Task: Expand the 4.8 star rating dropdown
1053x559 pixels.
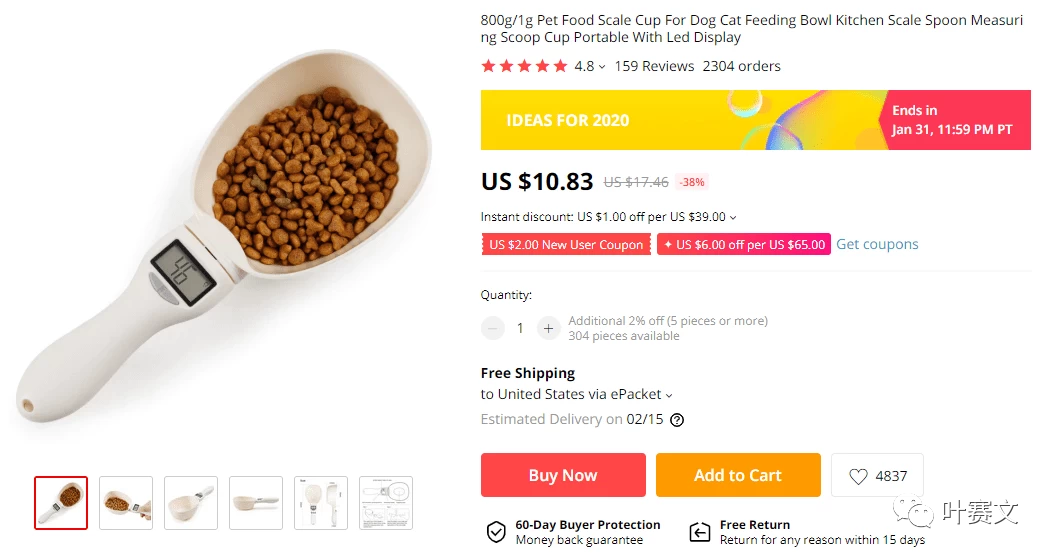Action: coord(602,67)
